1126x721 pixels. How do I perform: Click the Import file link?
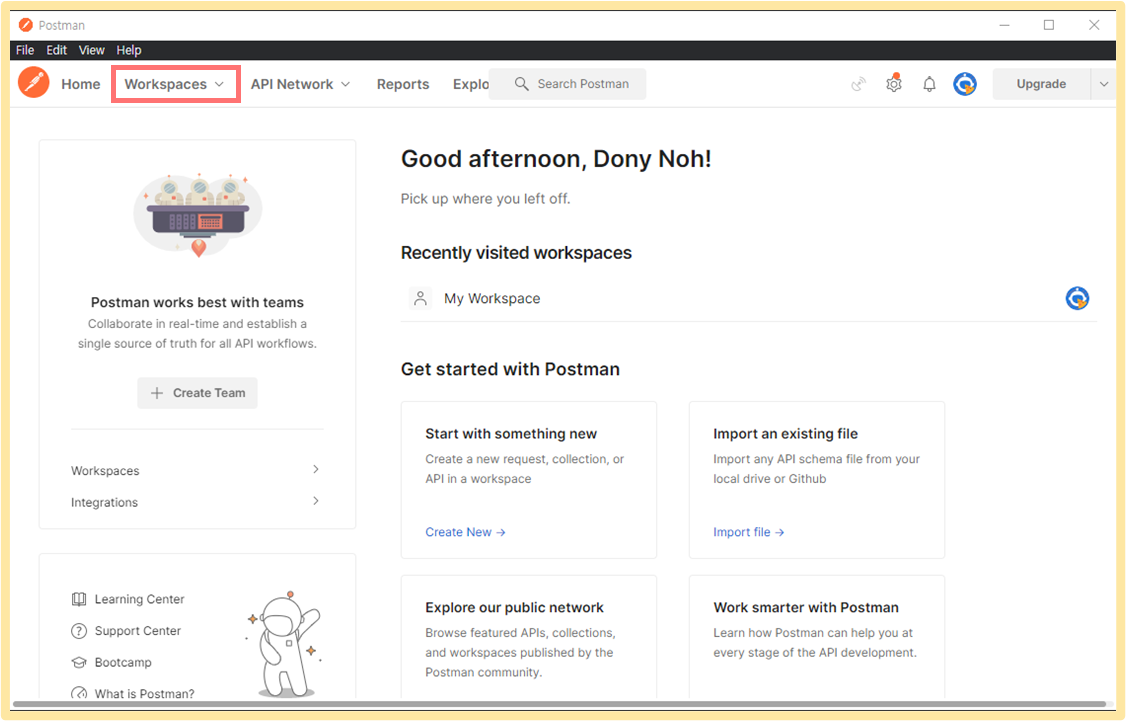(748, 532)
